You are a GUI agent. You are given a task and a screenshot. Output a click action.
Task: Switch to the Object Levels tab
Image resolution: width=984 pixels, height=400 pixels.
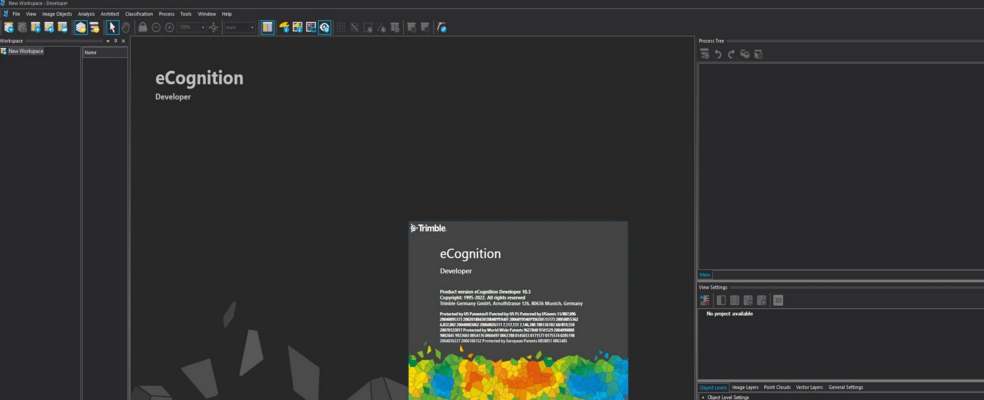713,387
